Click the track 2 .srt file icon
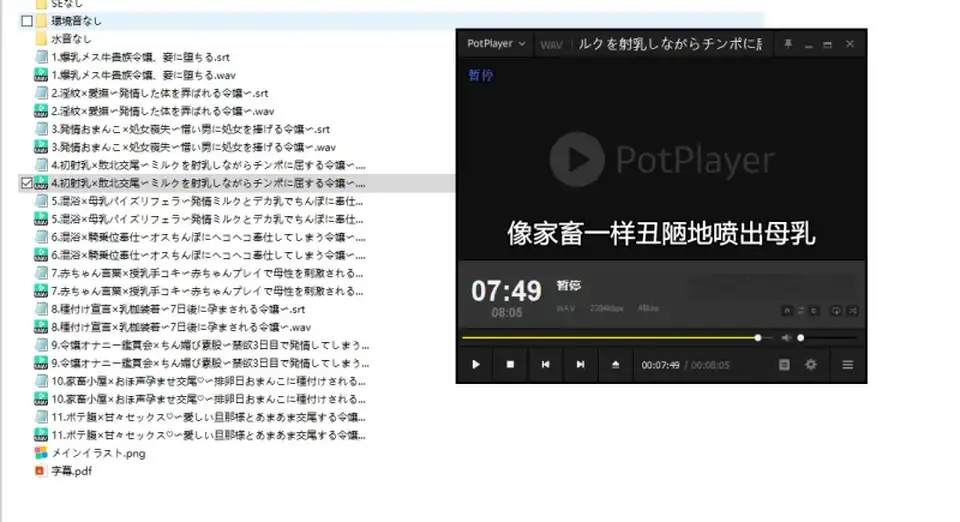 point(41,93)
